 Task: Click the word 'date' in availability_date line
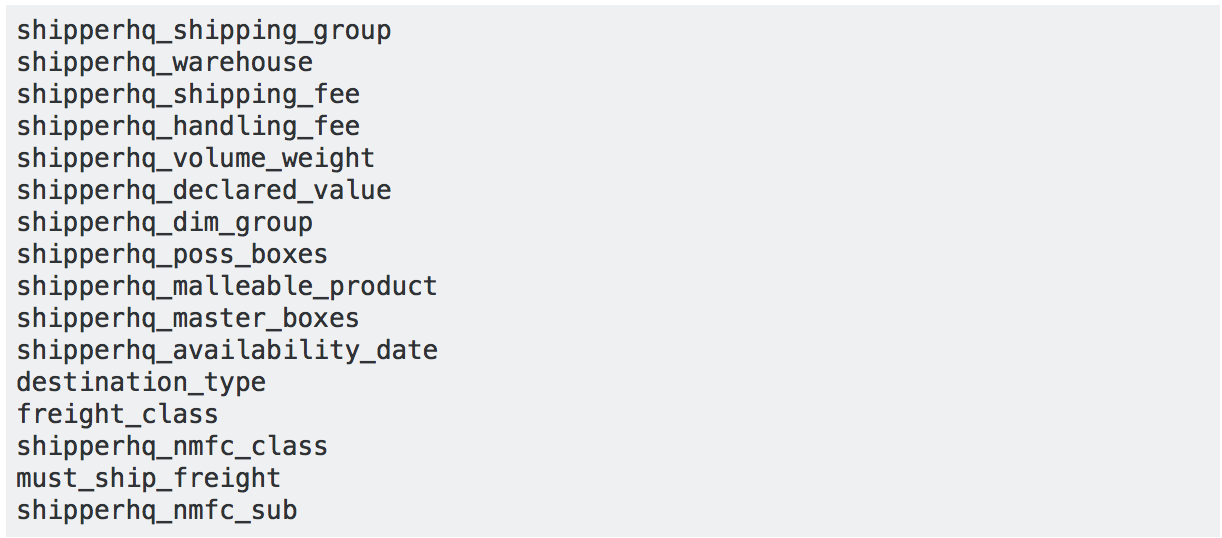click(x=407, y=351)
